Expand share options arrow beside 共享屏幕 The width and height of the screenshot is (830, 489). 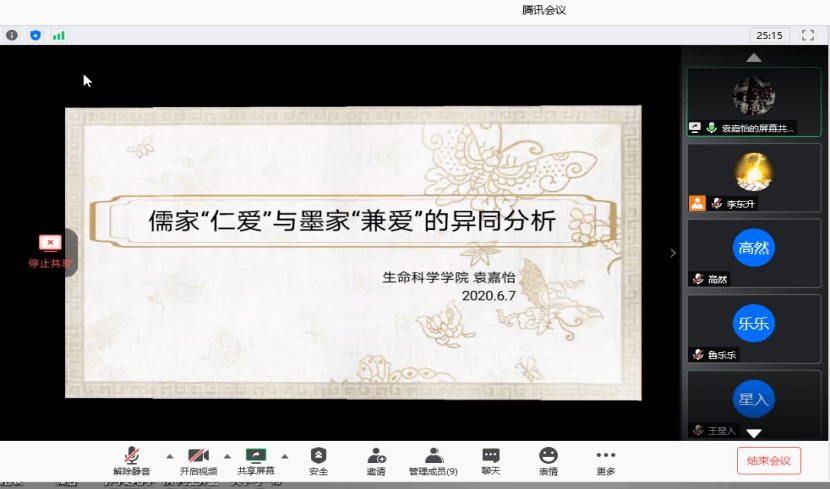[x=285, y=455]
